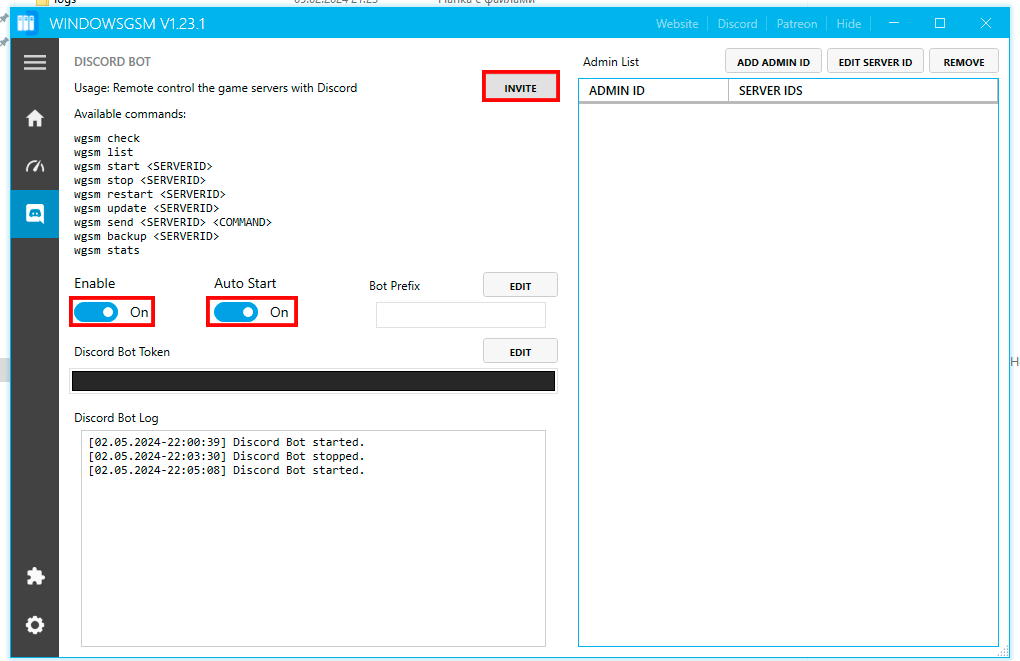Toggle the Enable Discord bot switch
Image resolution: width=1020 pixels, height=661 pixels.
coord(96,312)
